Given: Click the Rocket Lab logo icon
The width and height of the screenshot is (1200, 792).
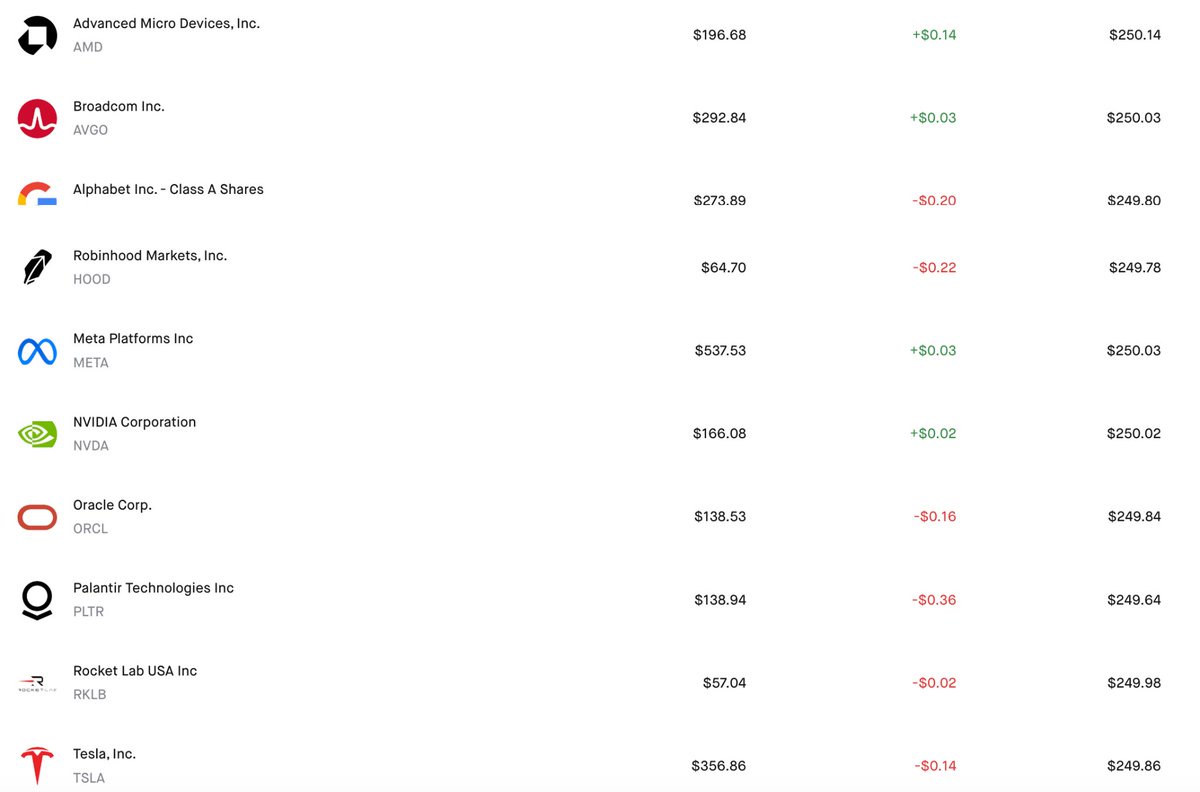Looking at the screenshot, I should click(x=37, y=683).
